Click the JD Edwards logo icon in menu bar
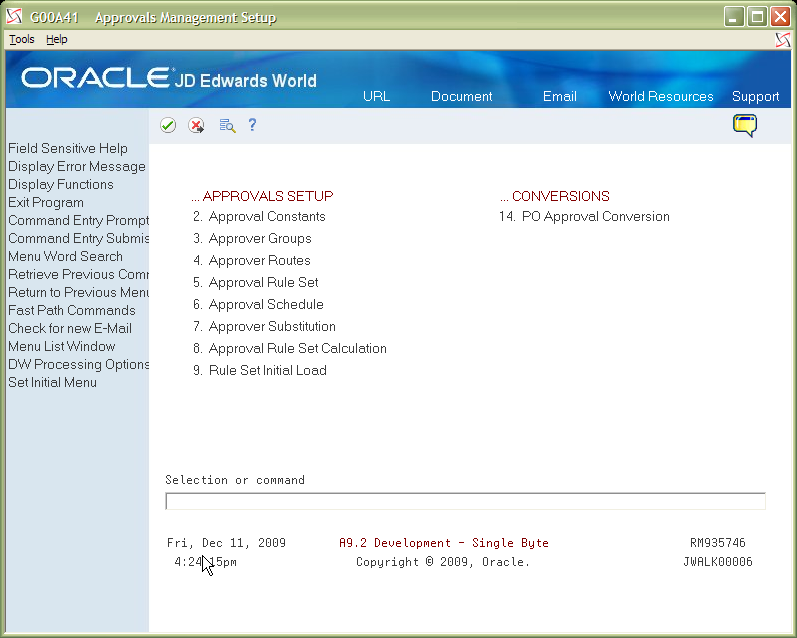 click(783, 40)
